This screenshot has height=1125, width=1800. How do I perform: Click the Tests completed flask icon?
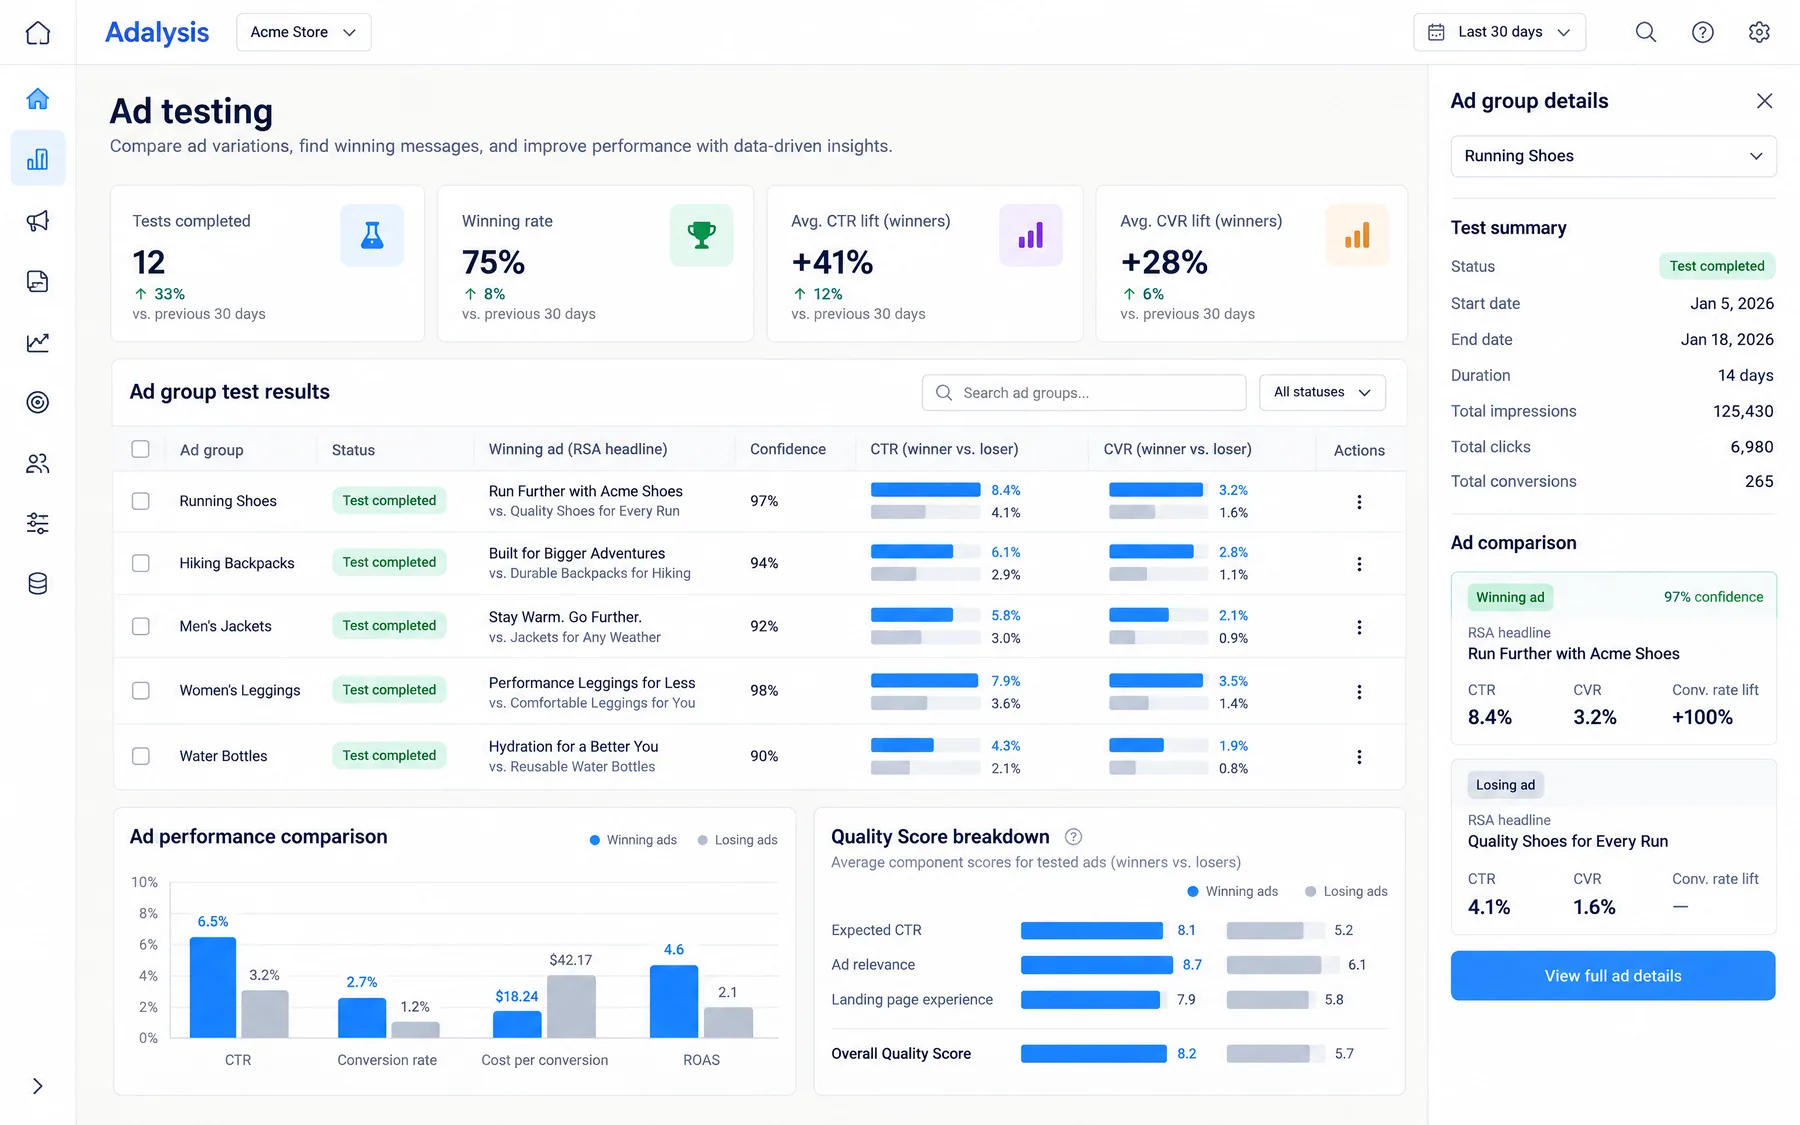(x=372, y=236)
